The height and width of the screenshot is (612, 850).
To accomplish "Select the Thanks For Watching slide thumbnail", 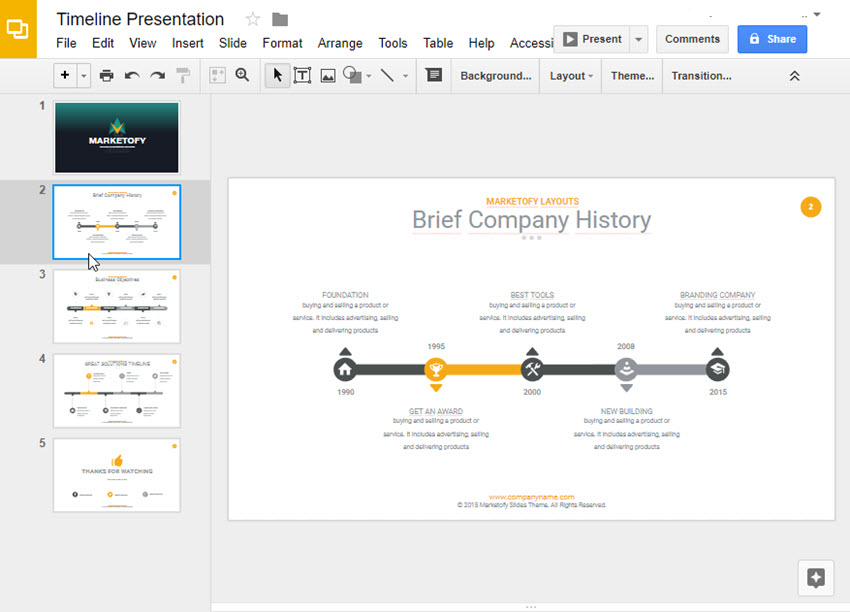I will pos(116,475).
